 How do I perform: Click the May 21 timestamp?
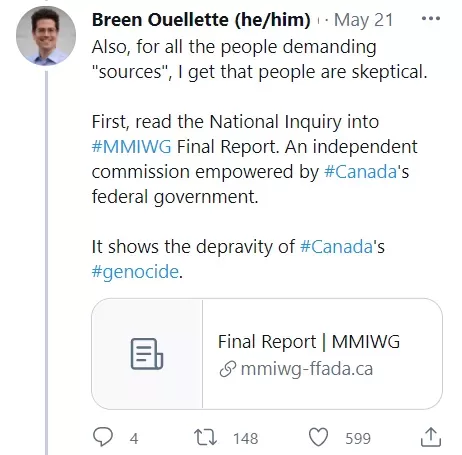[363, 20]
